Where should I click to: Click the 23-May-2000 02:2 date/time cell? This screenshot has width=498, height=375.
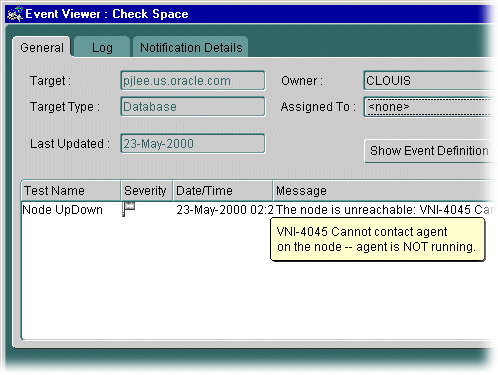click(x=225, y=210)
